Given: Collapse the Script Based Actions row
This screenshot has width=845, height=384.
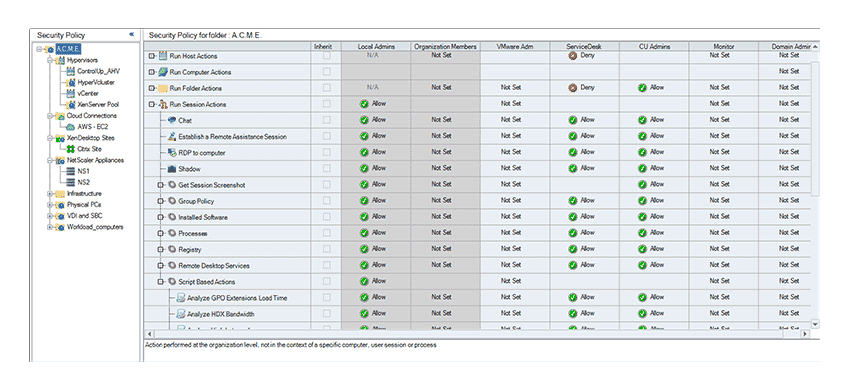Looking at the screenshot, I should tap(160, 282).
